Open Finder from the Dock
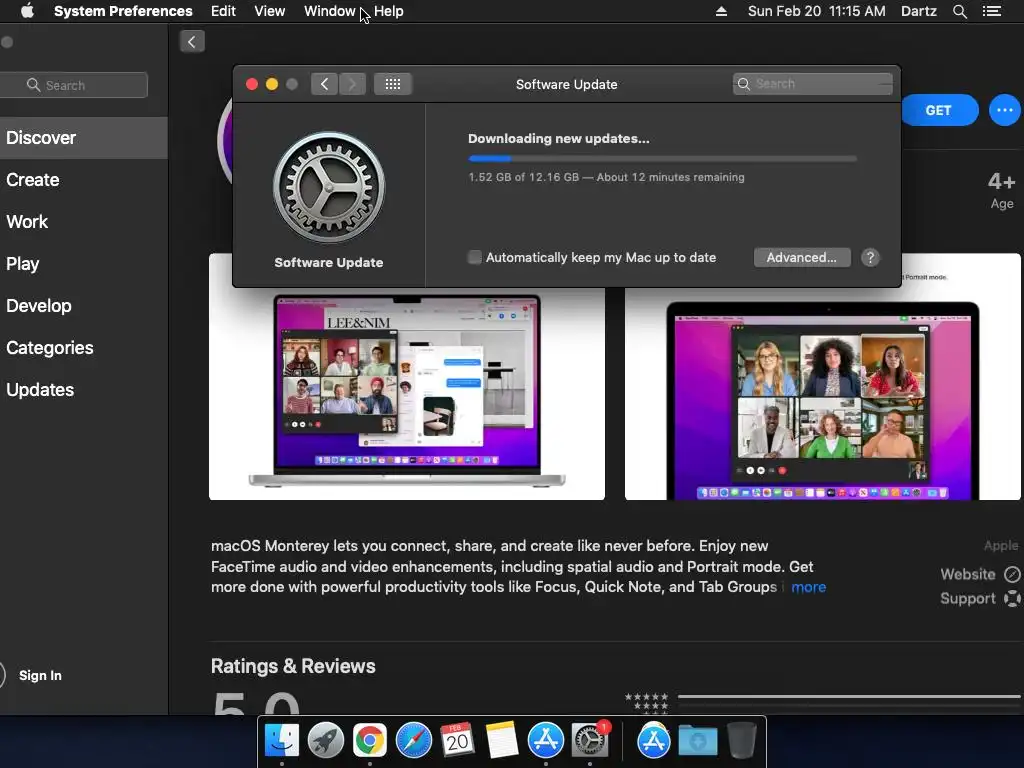 [281, 741]
